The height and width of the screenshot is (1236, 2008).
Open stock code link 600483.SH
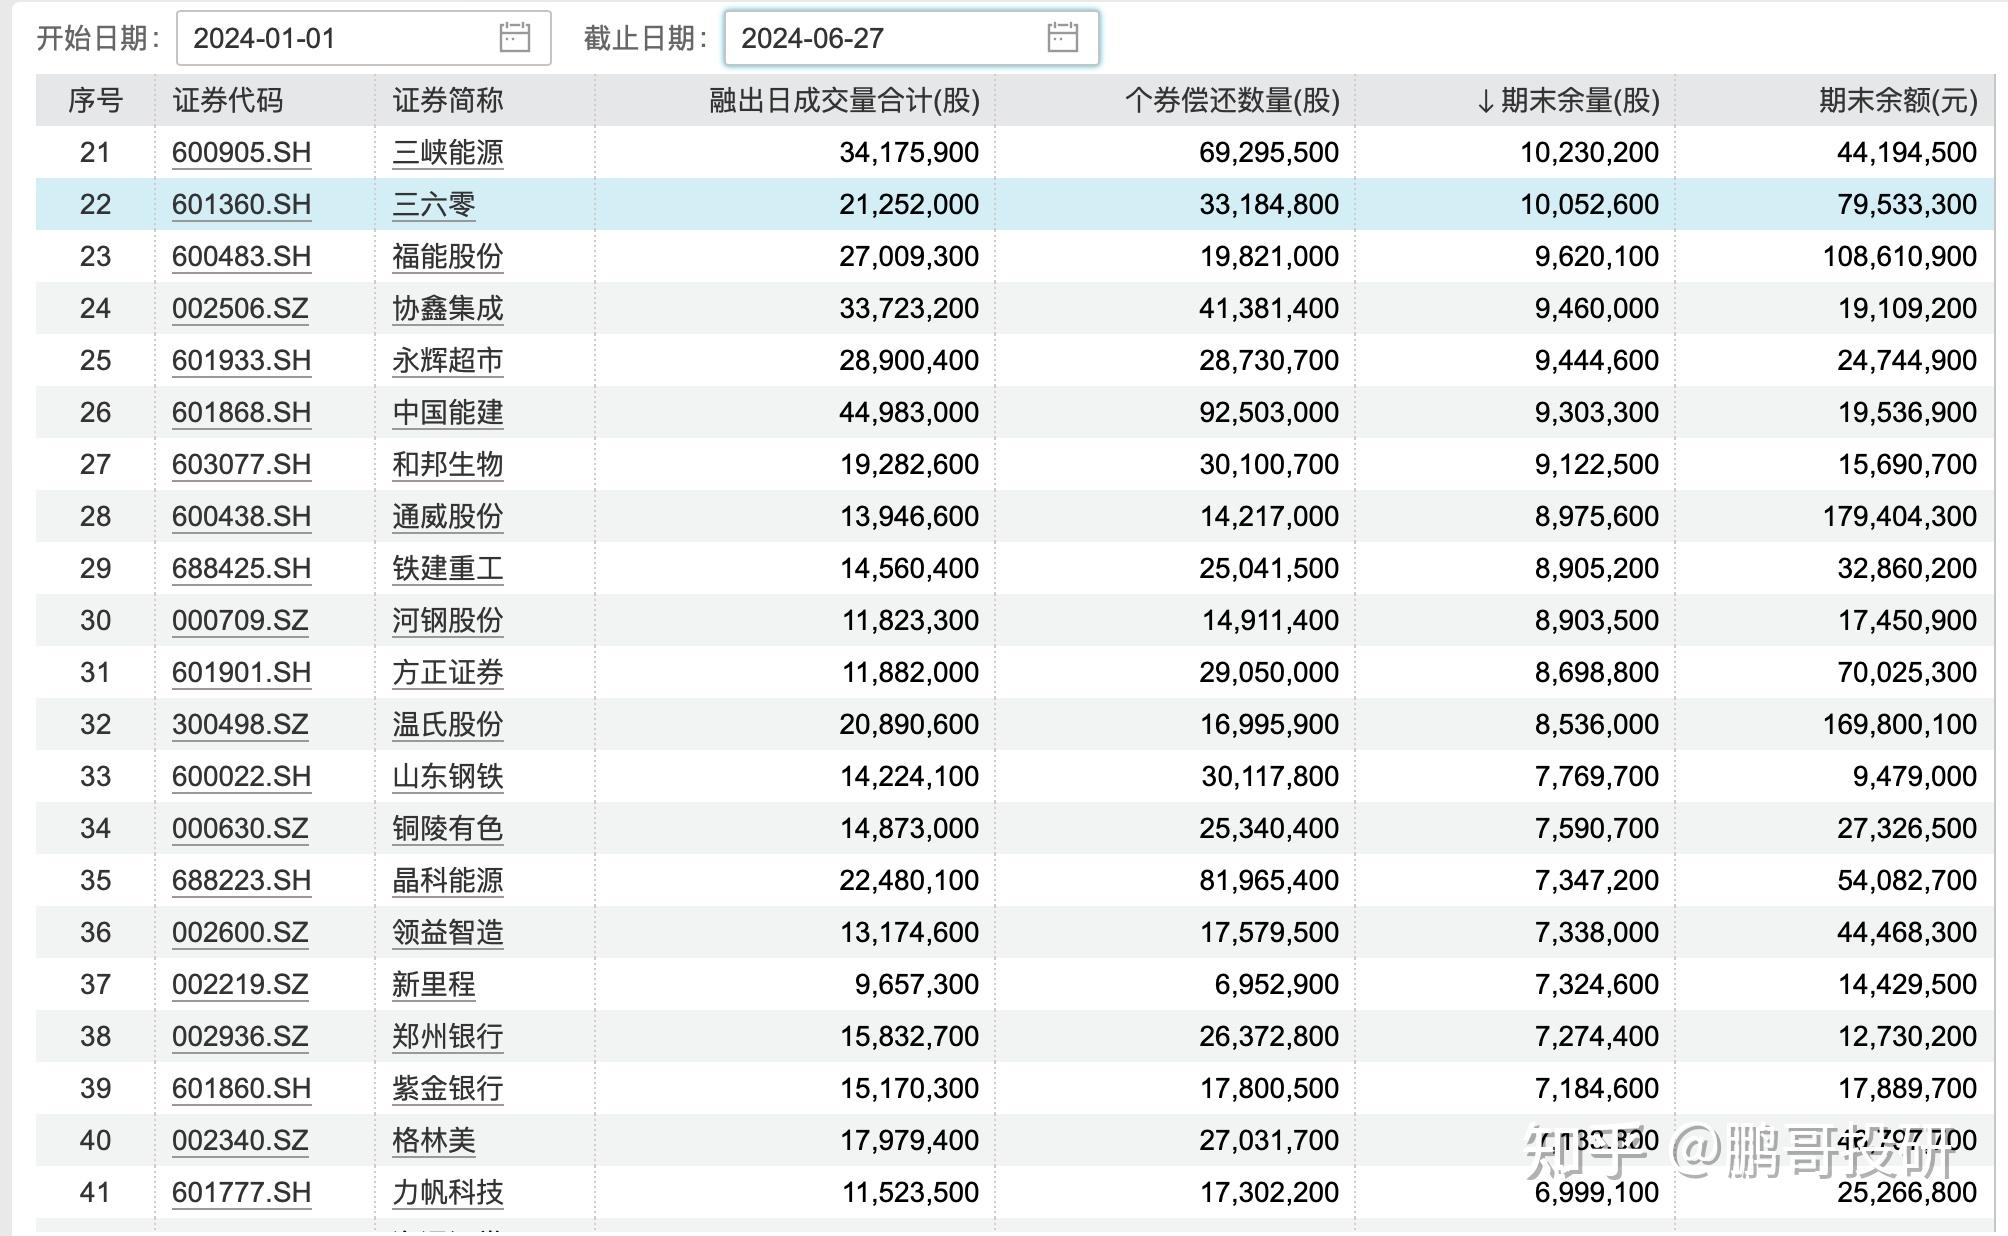(x=241, y=256)
